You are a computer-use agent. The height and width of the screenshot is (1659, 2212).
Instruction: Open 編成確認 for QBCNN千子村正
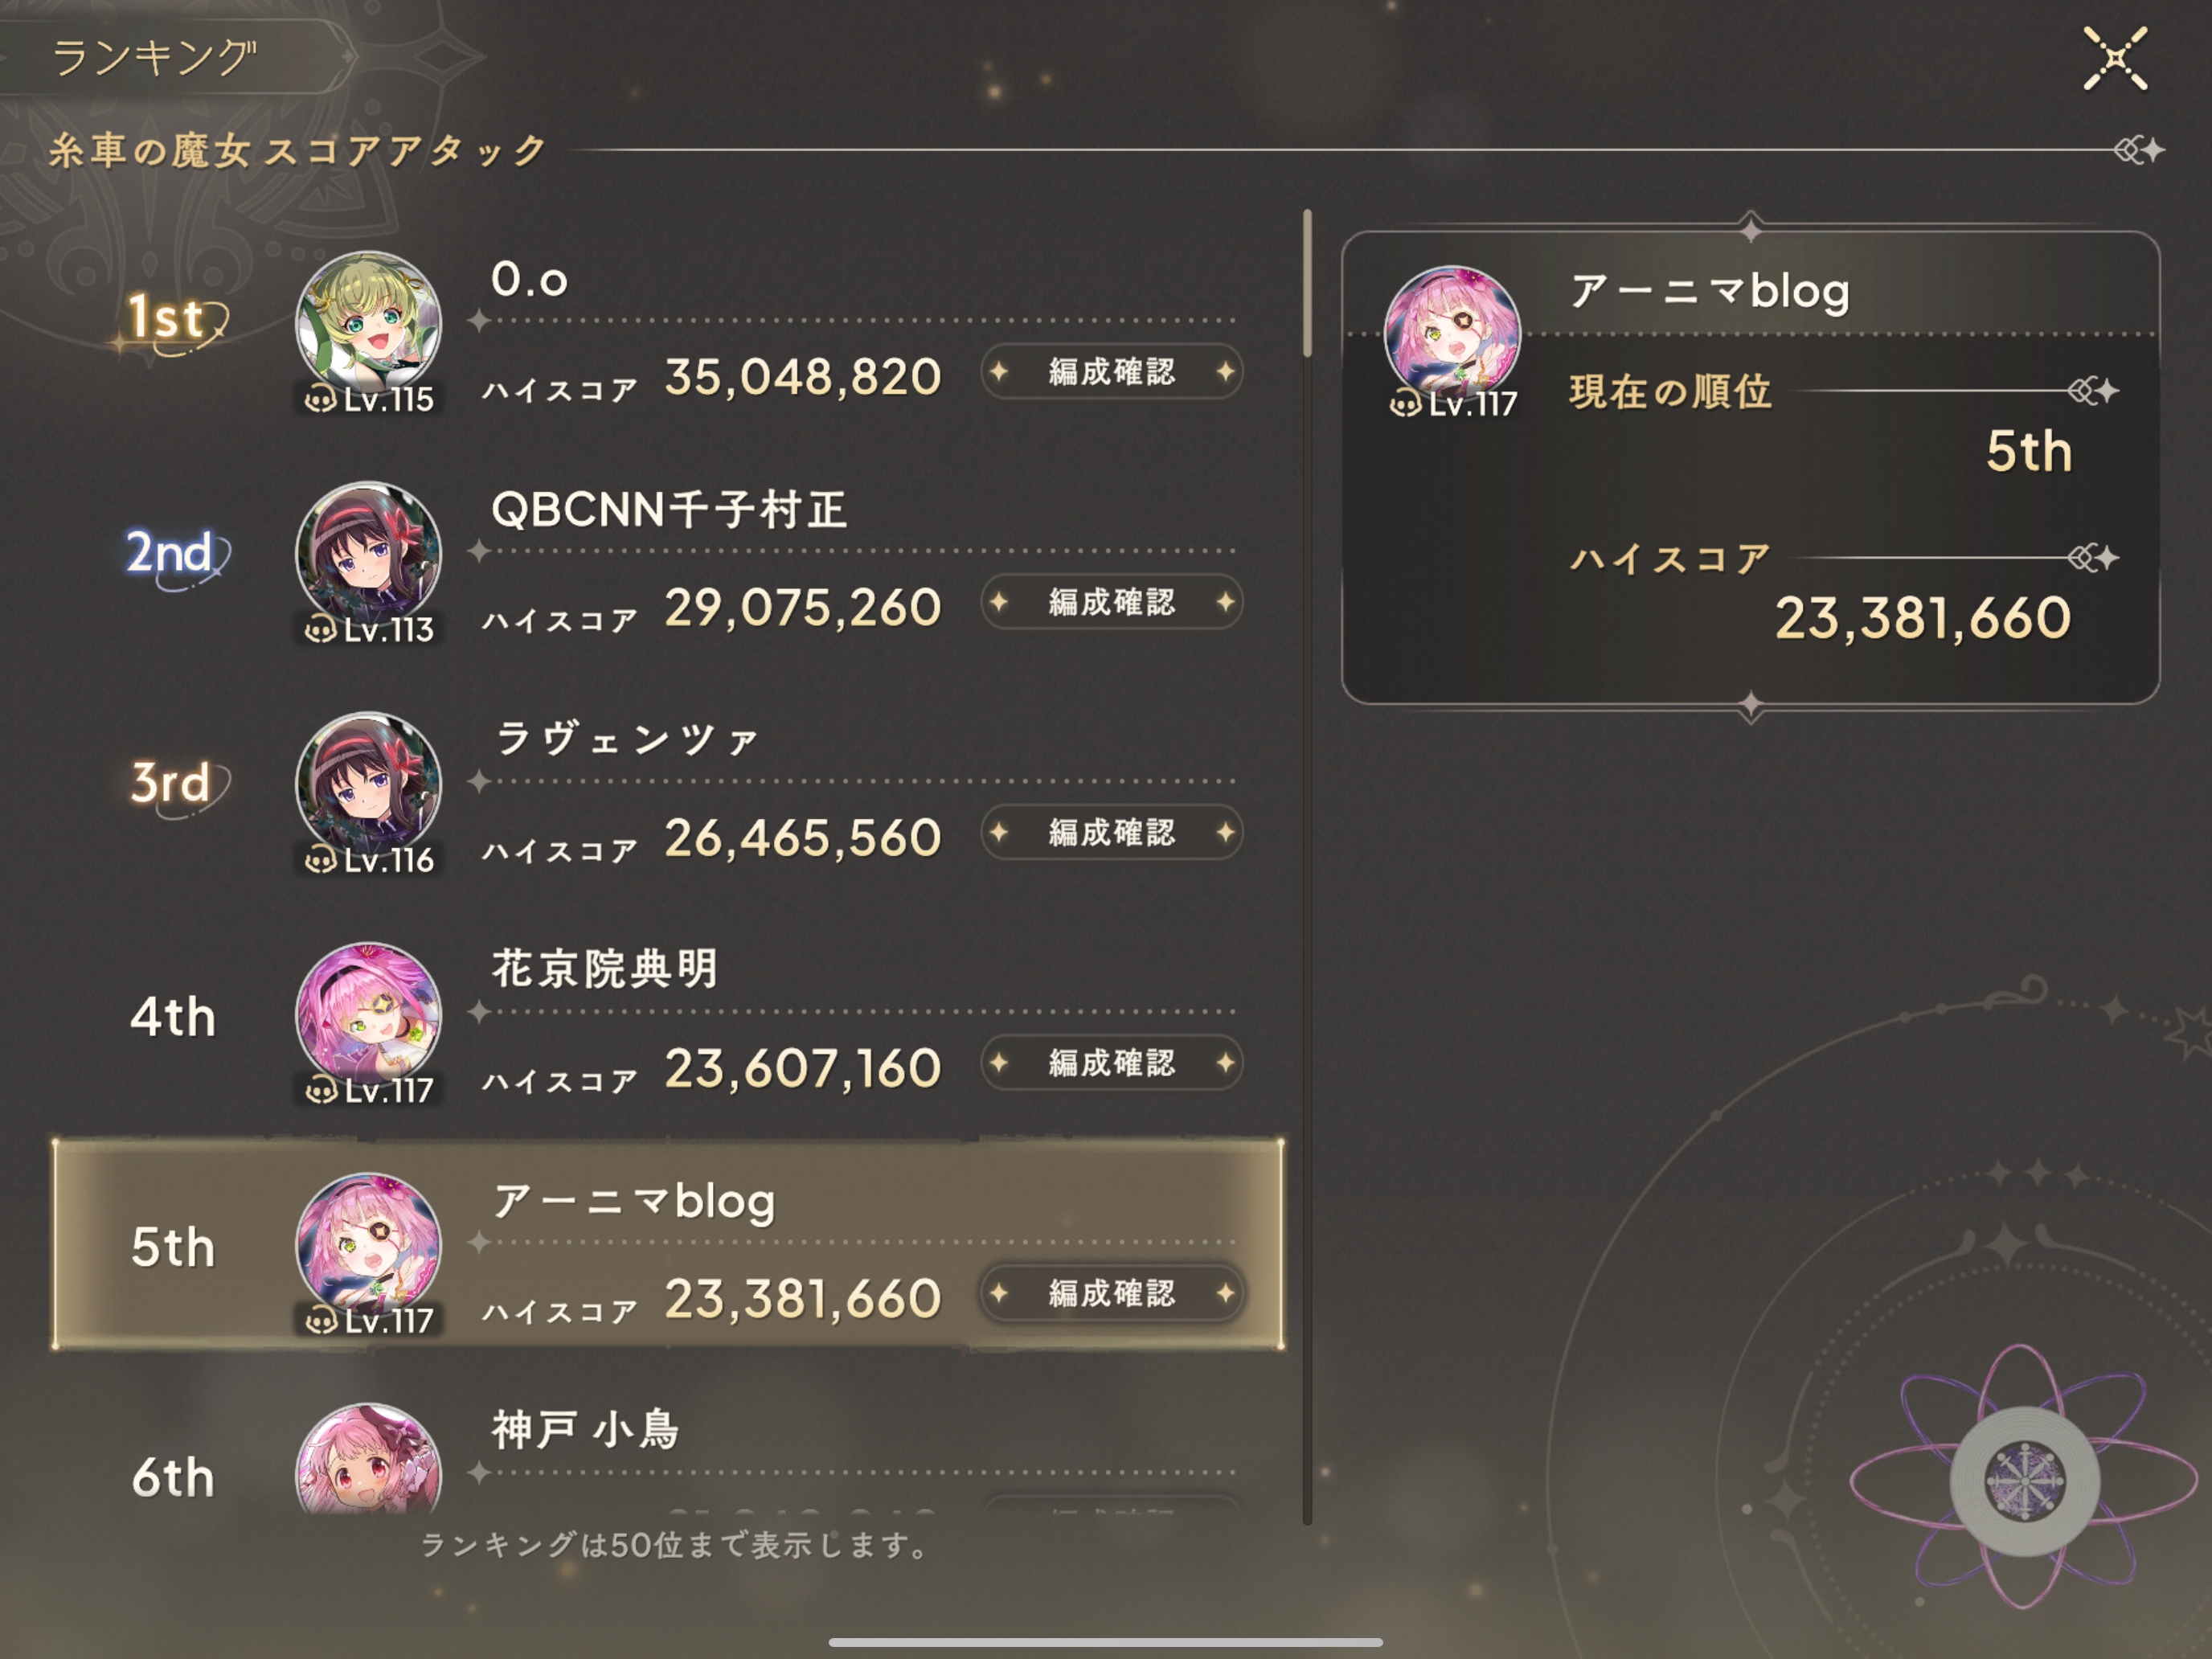click(1112, 602)
